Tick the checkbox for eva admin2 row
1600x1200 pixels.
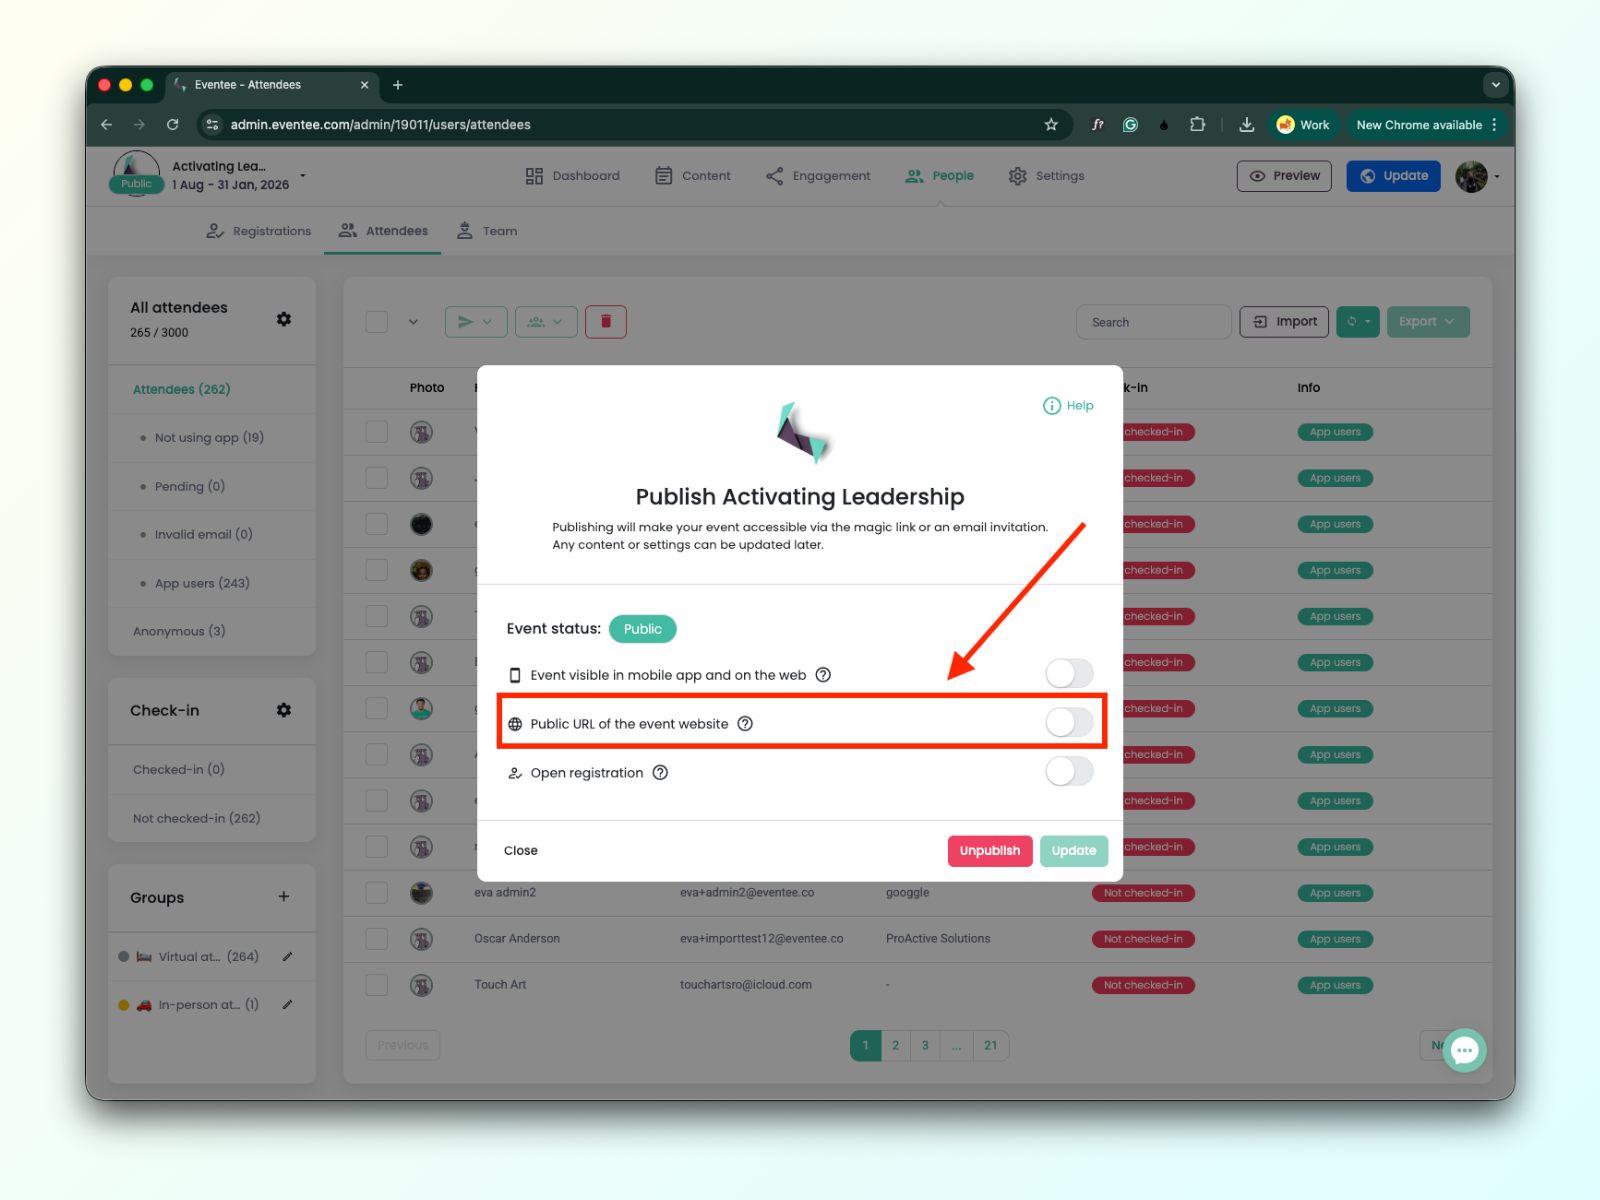pyautogui.click(x=377, y=893)
